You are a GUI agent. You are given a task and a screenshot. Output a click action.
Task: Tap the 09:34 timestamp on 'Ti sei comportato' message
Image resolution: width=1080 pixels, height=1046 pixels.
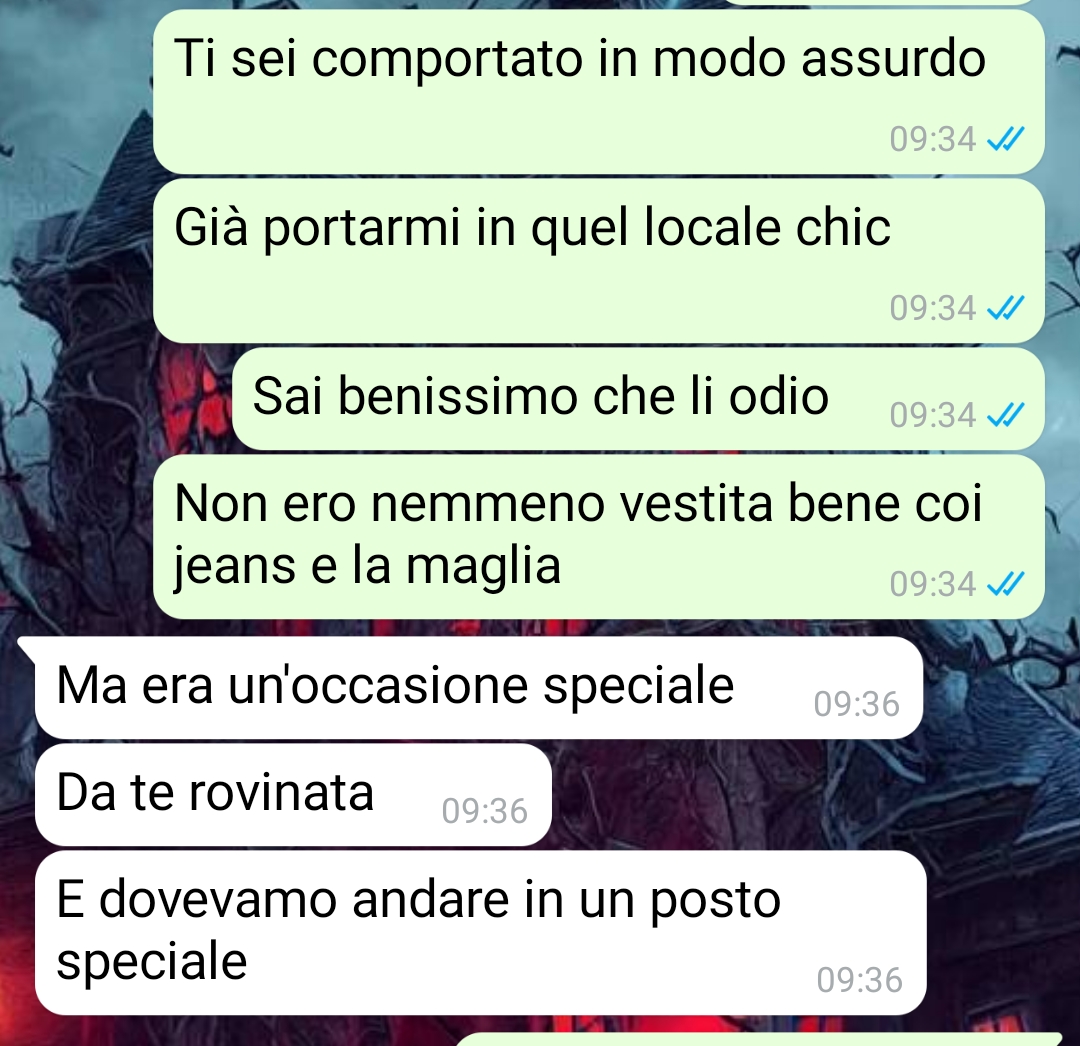coord(933,139)
